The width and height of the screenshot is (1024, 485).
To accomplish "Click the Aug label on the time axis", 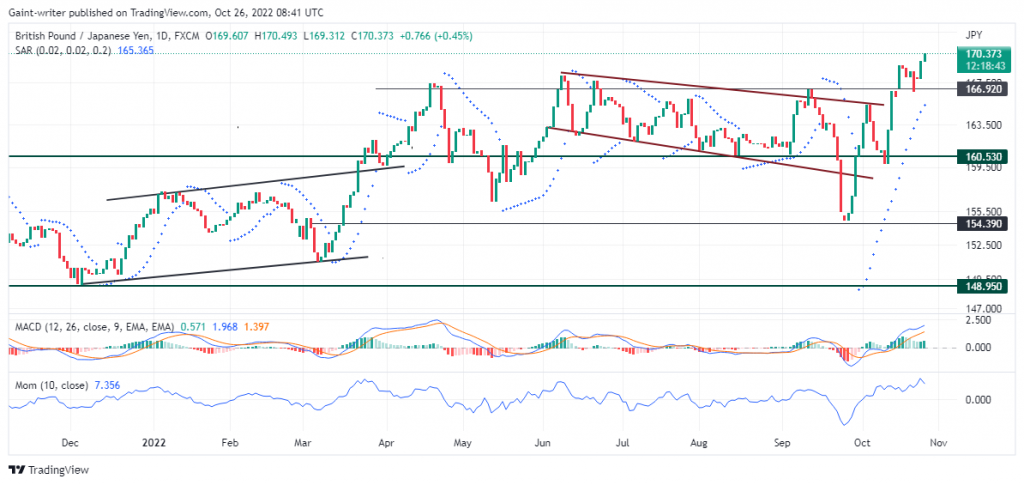I will pyautogui.click(x=699, y=442).
